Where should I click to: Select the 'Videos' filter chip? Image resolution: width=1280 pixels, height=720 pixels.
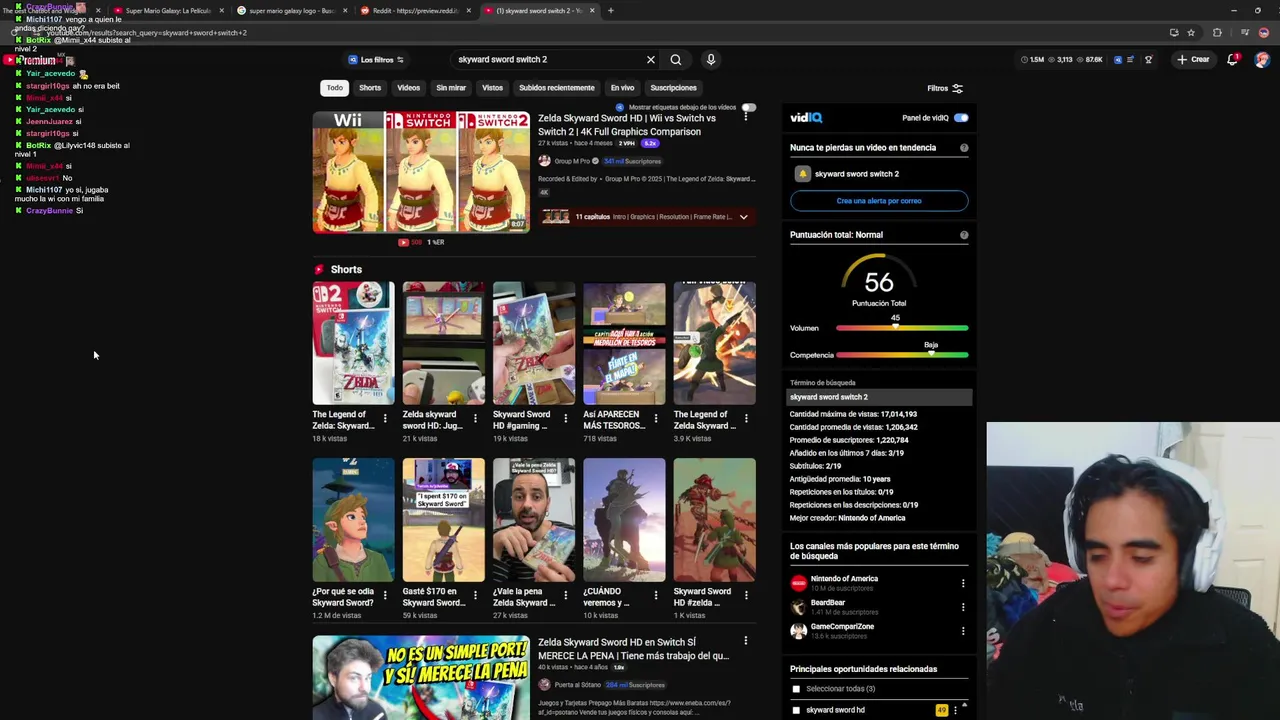(x=408, y=88)
